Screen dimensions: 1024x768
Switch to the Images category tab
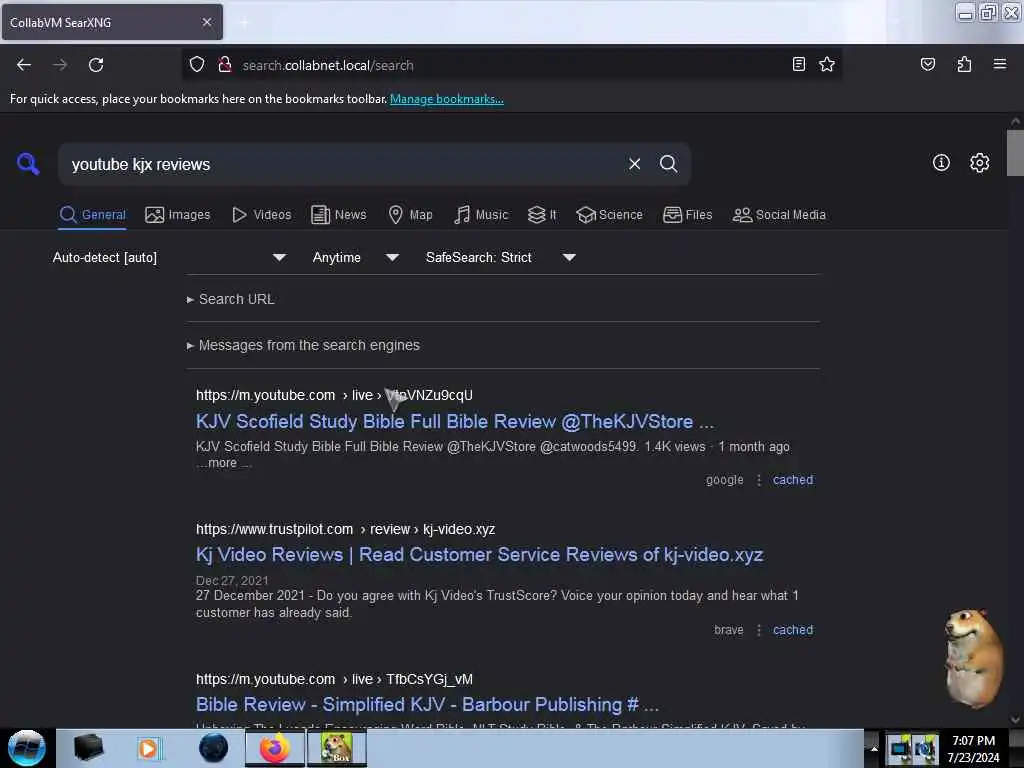(x=178, y=215)
